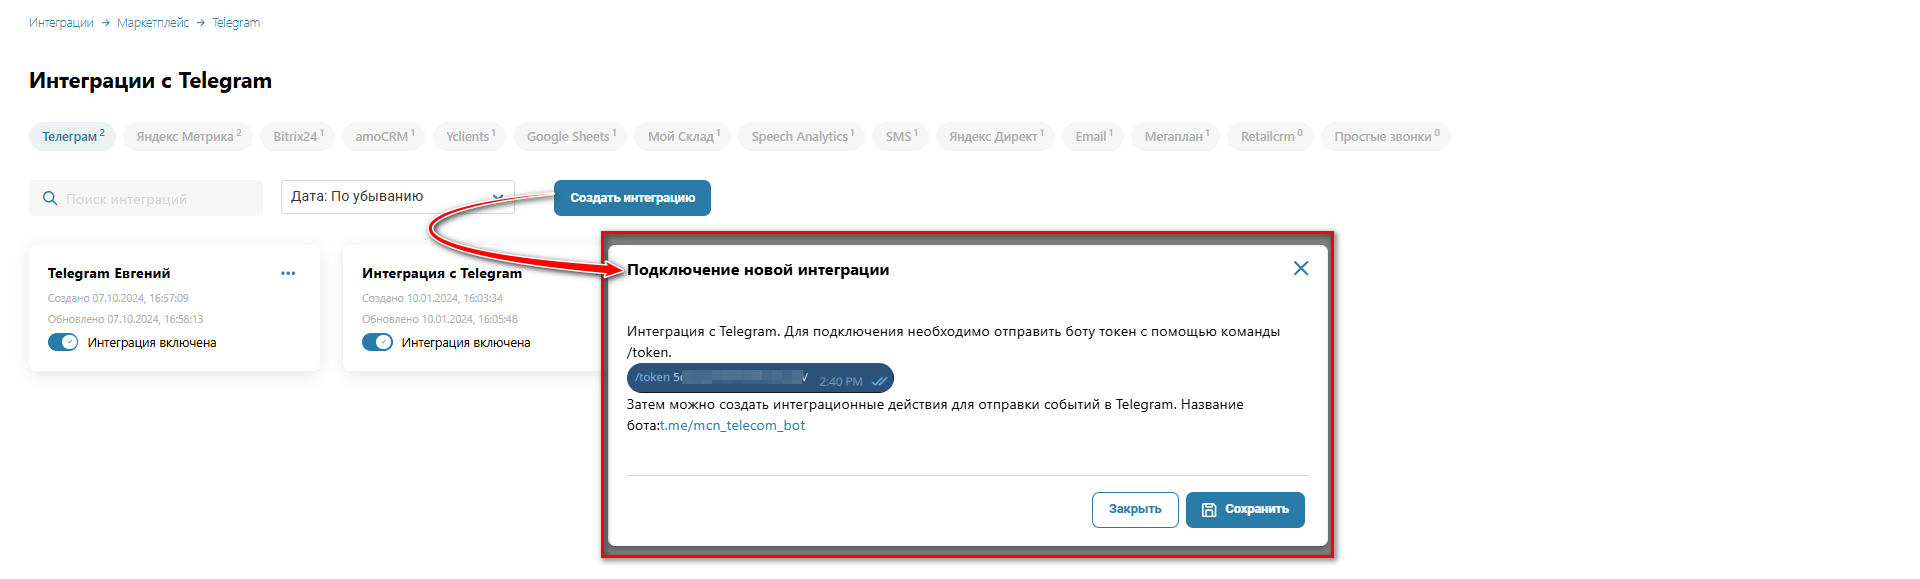Disable the Telegram Евгений integration toggle

[x=63, y=342]
